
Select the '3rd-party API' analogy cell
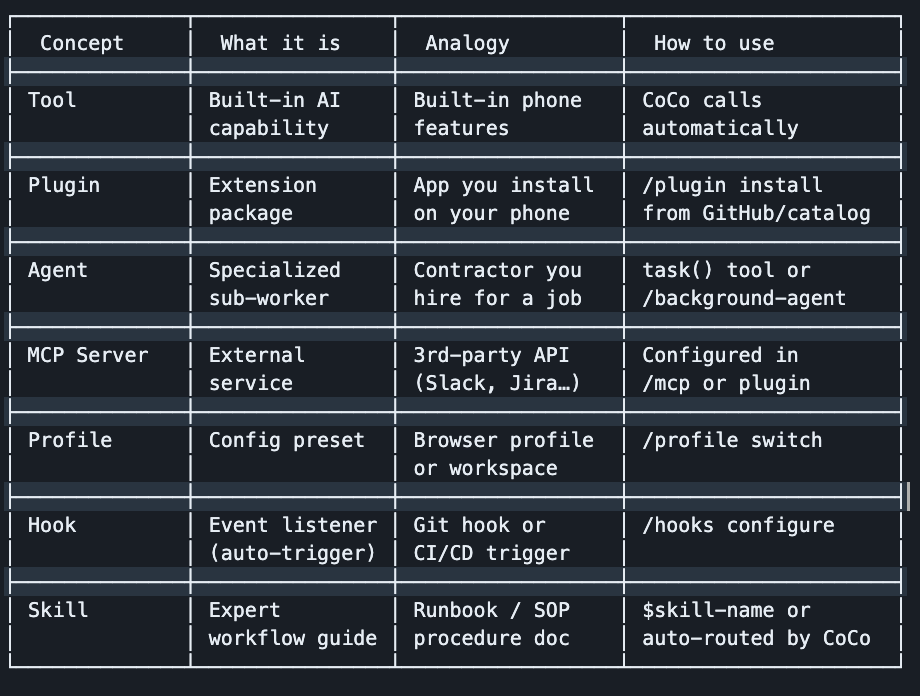497,369
